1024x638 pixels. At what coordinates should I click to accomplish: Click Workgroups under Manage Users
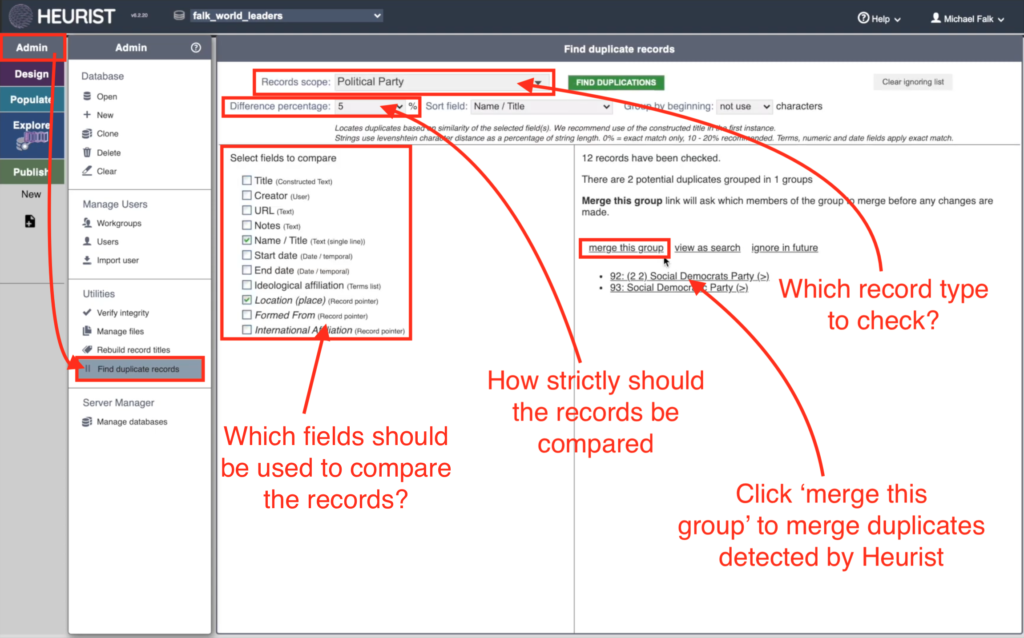tap(119, 223)
